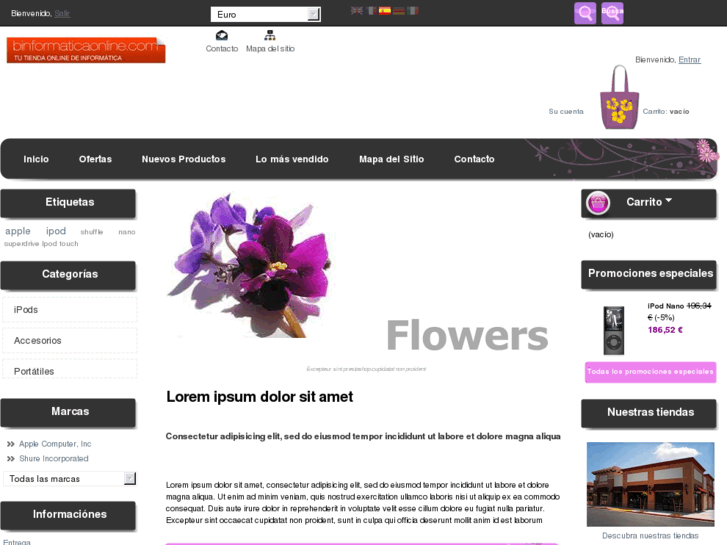Expand the Carrito block arrow

(x=669, y=200)
